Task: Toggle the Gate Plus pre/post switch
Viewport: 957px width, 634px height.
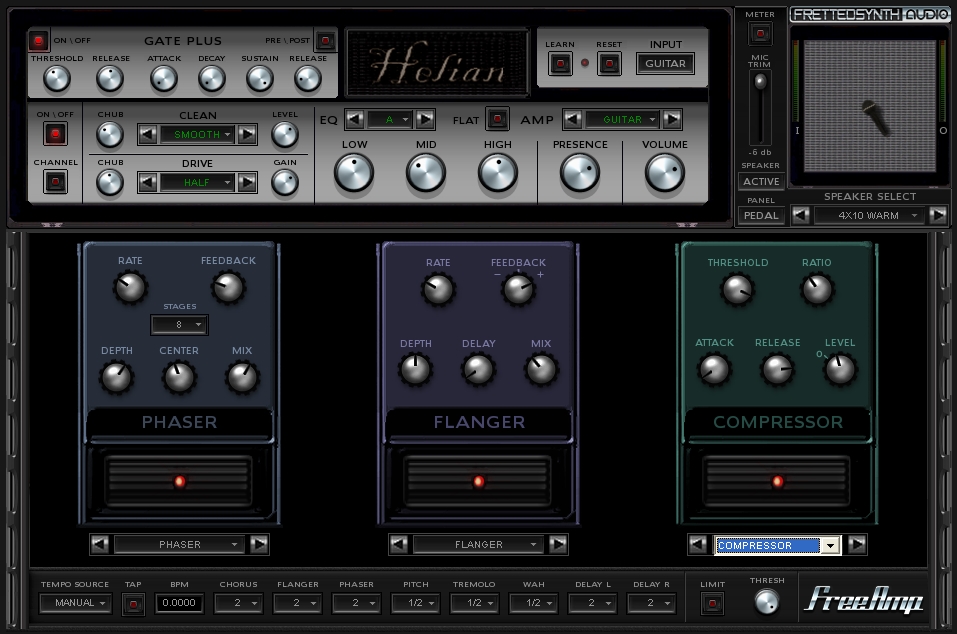Action: [x=325, y=41]
